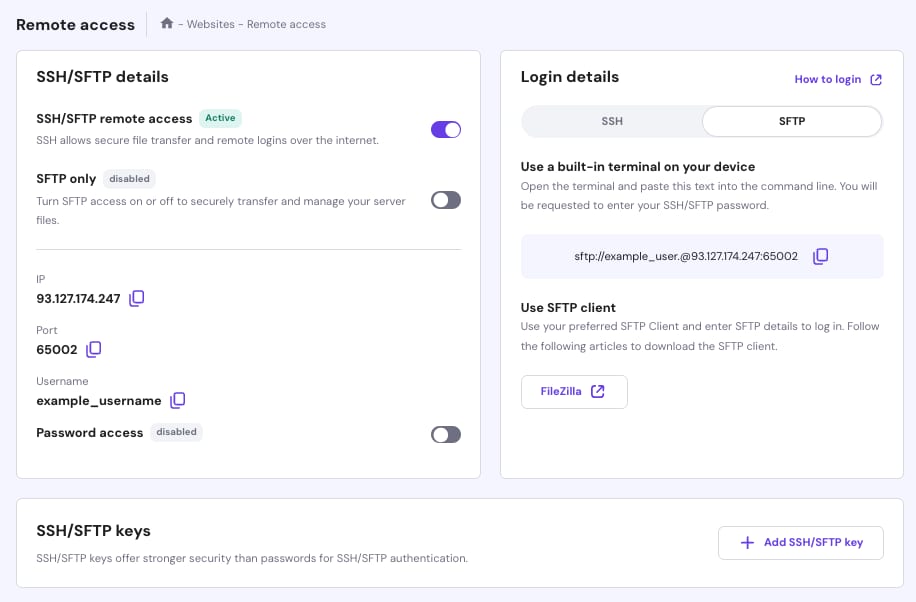Open the How to login link
Viewport: 916px width, 602px height.
point(827,80)
